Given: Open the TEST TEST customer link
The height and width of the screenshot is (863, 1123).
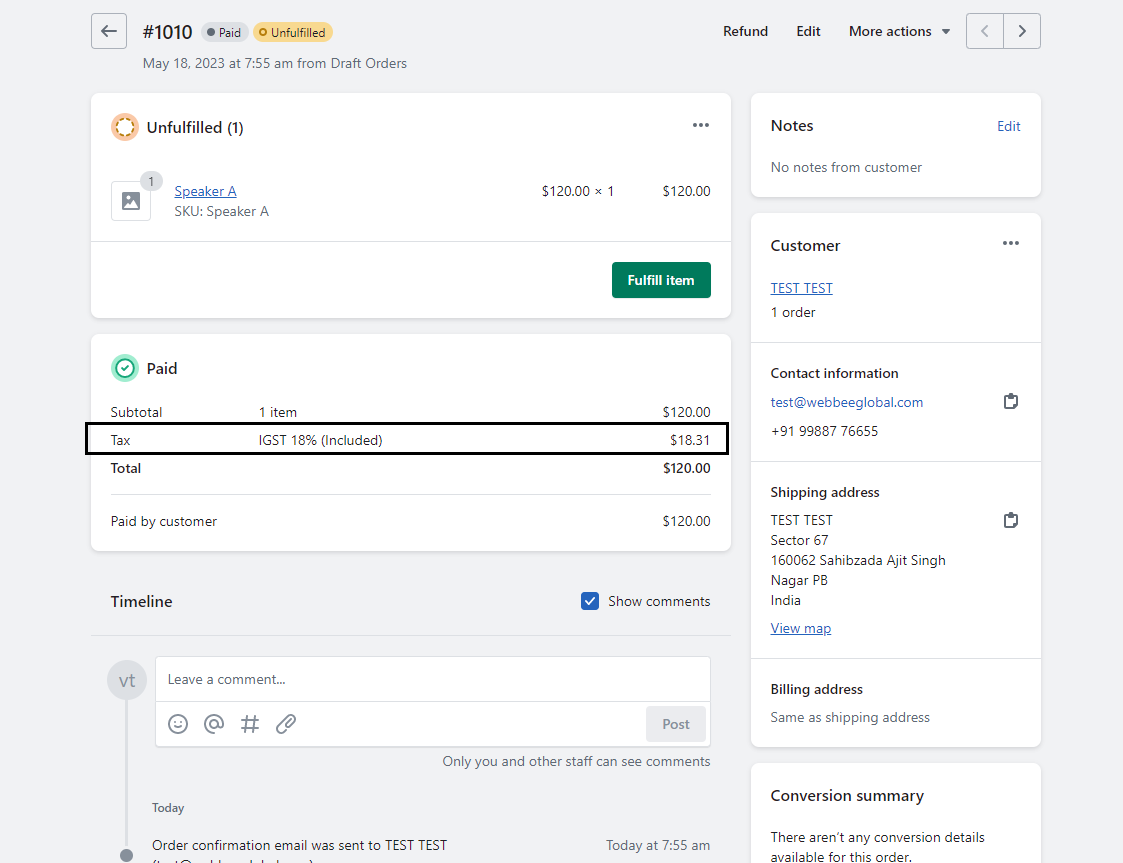Looking at the screenshot, I should (801, 288).
